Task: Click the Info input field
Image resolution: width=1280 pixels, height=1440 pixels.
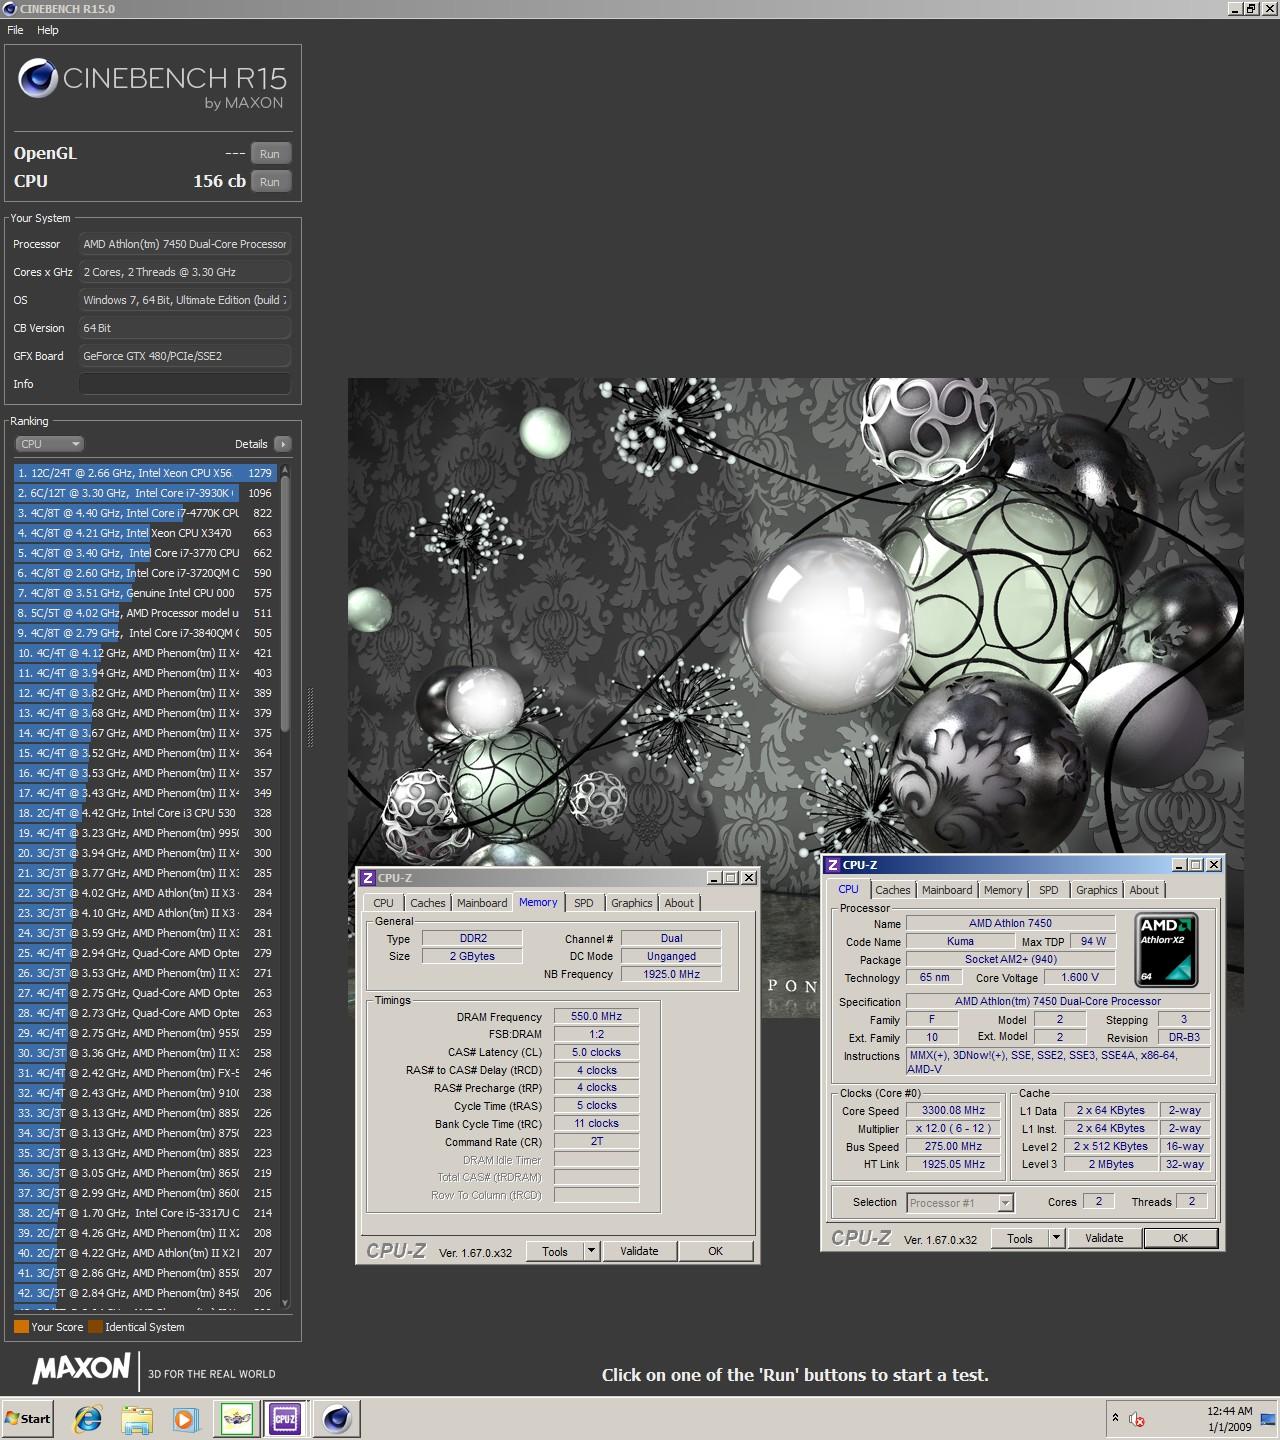Action: pyautogui.click(x=185, y=384)
